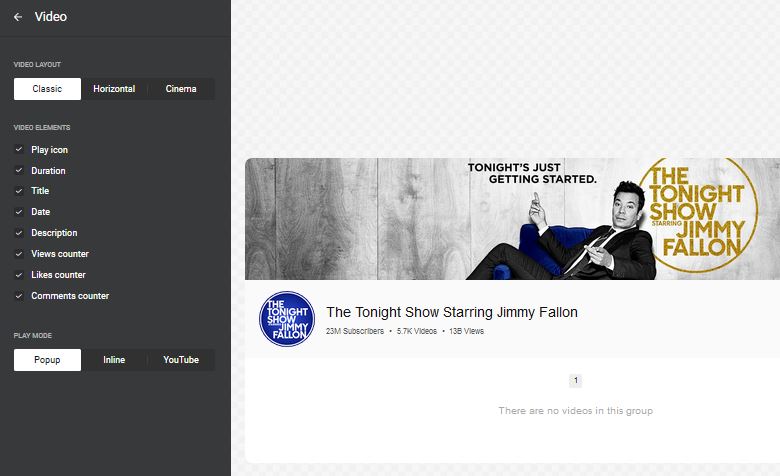Image resolution: width=780 pixels, height=476 pixels.
Task: Choose YouTube play mode
Action: pos(181,360)
